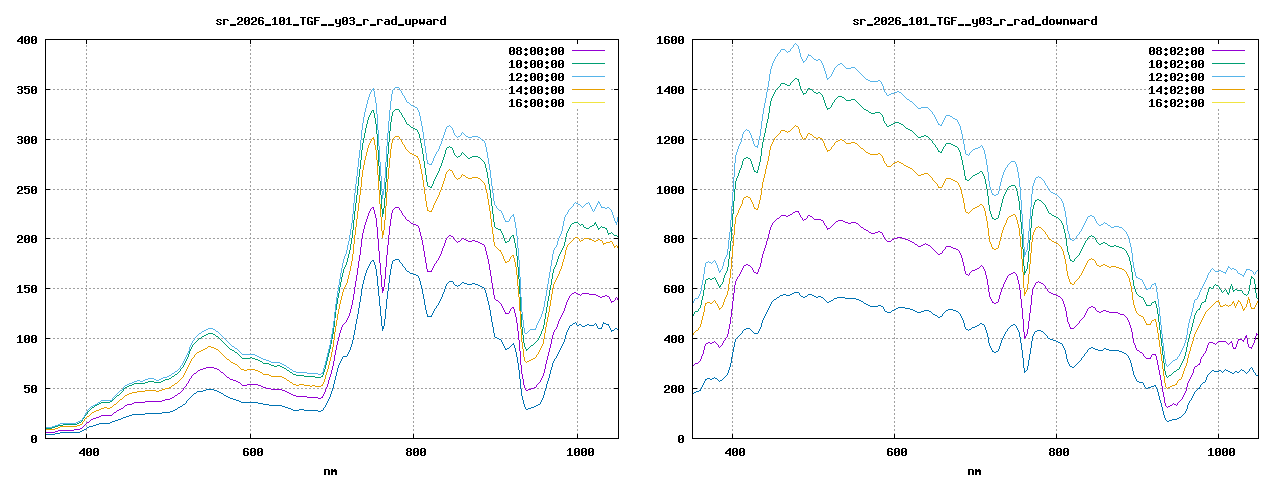Toggle the 12:00:00 legend label in upward plot
This screenshot has width=1280, height=480.
(536, 77)
